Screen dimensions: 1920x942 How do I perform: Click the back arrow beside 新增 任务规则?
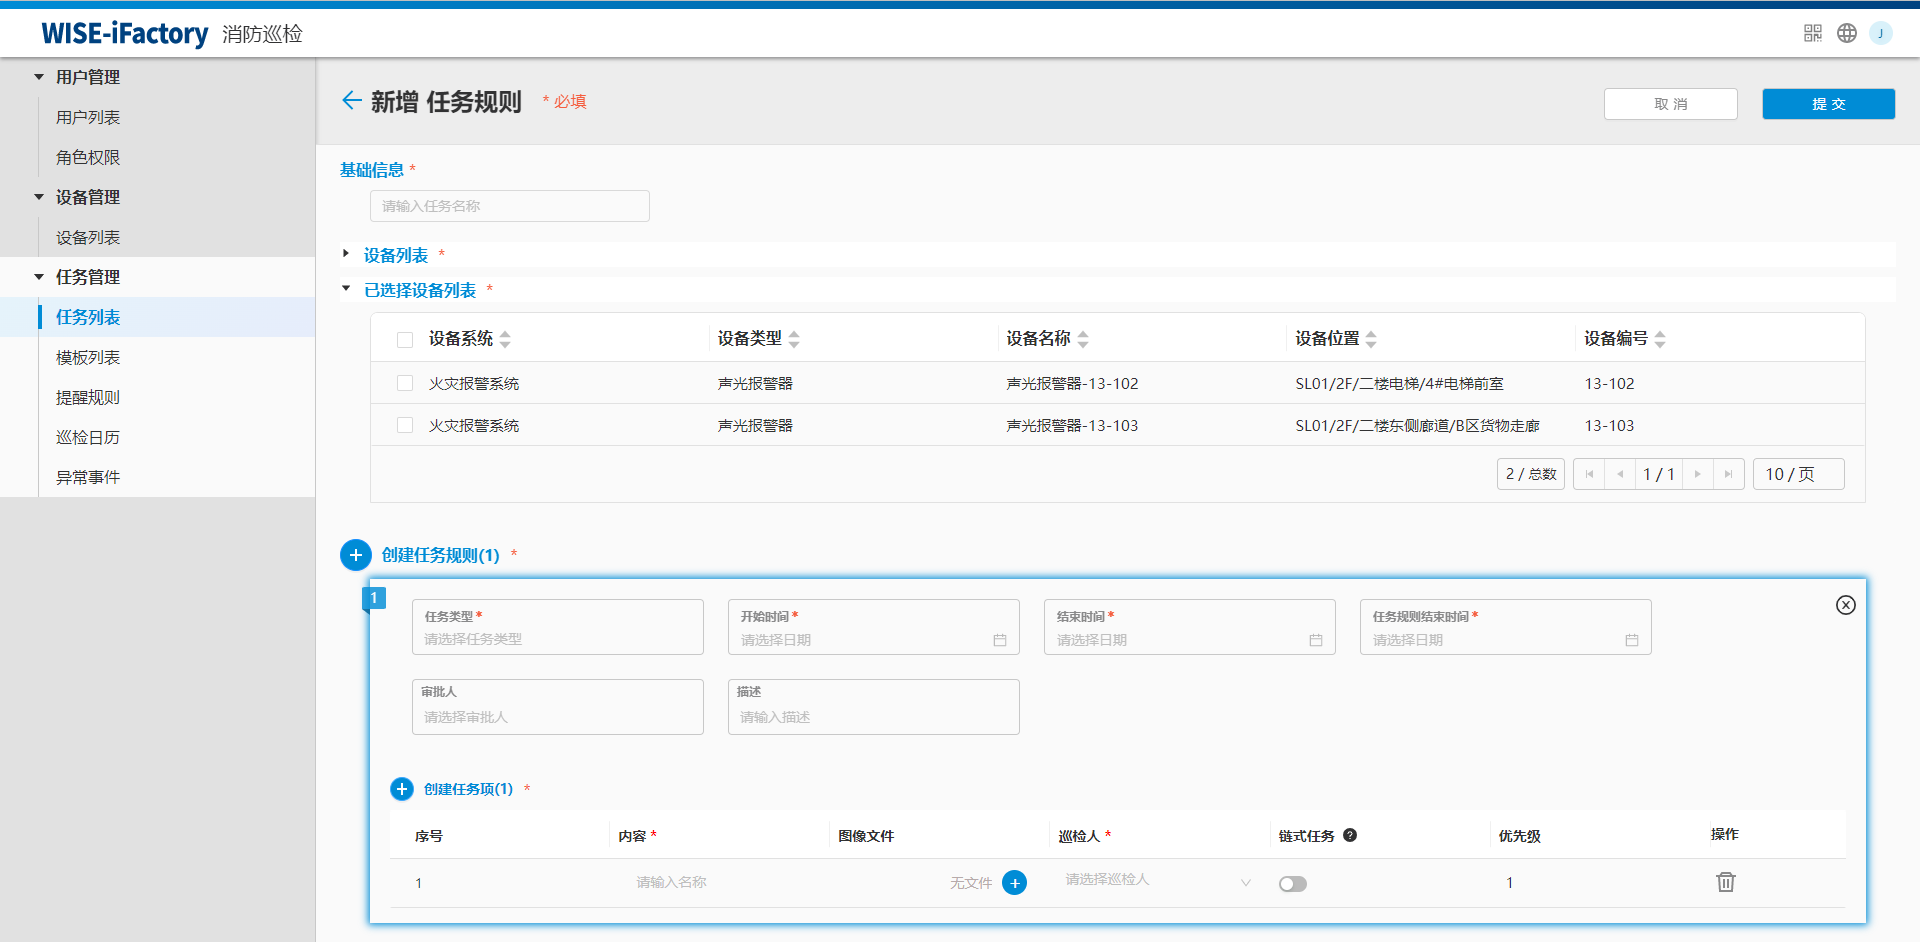tap(351, 101)
